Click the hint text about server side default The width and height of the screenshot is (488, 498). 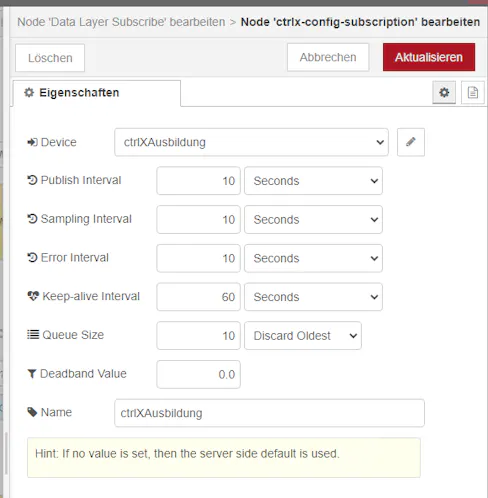click(187, 454)
